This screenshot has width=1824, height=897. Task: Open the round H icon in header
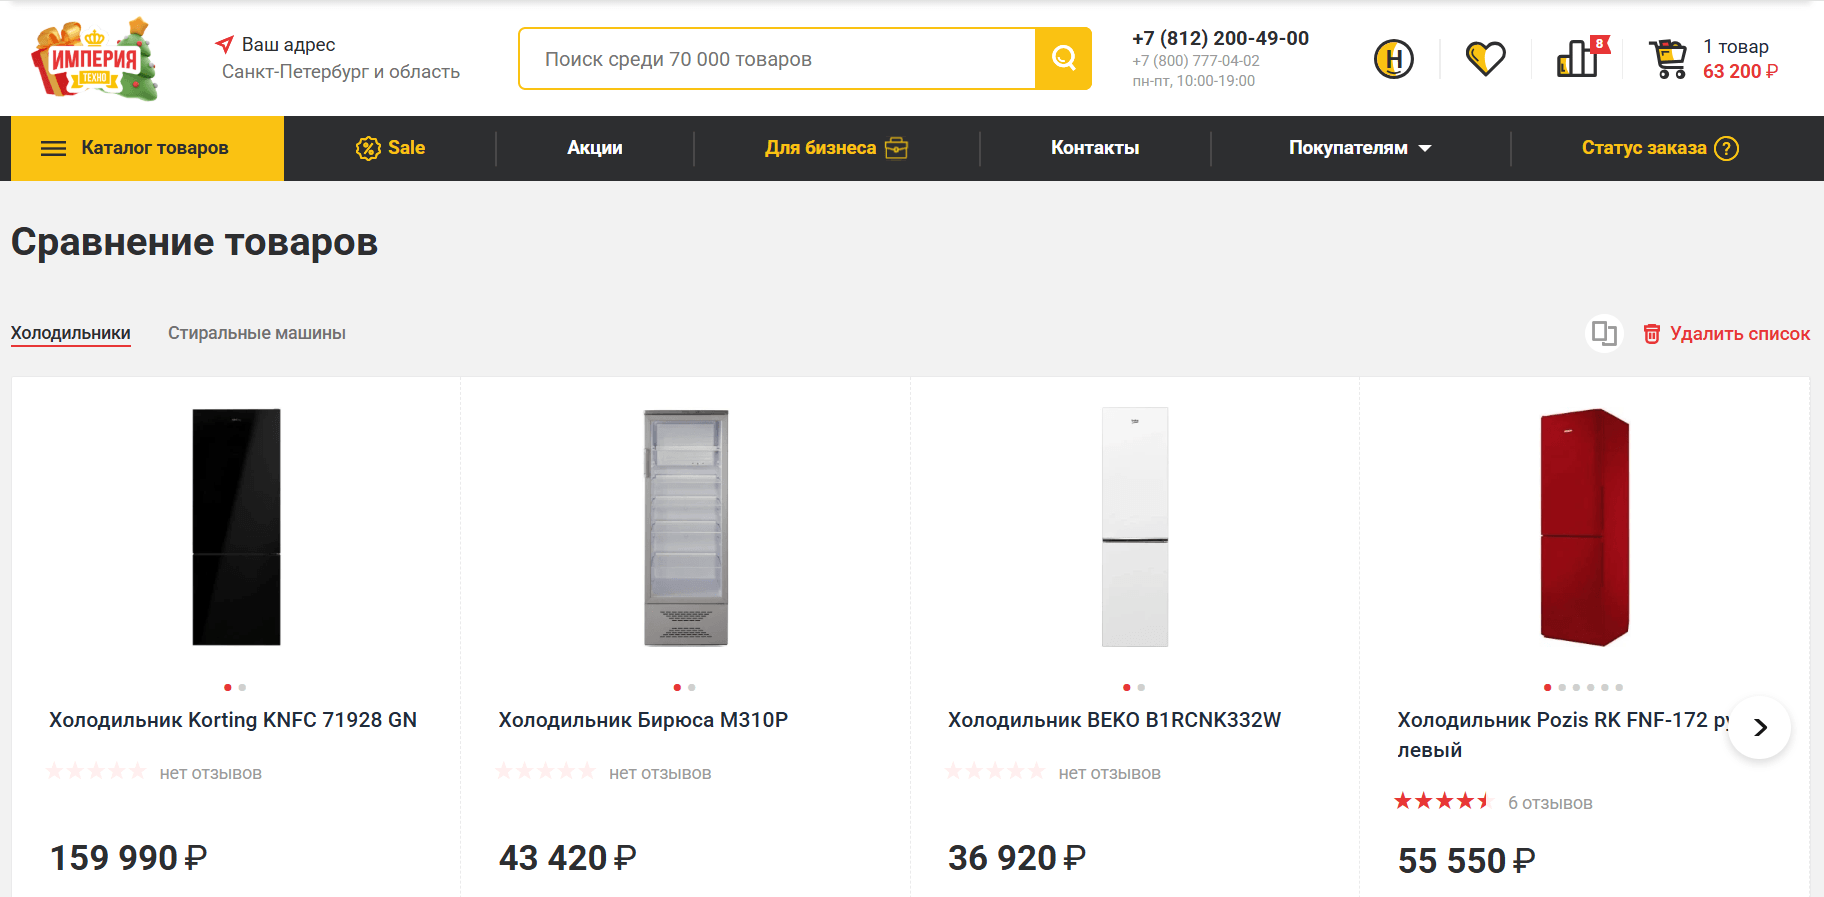(1393, 59)
